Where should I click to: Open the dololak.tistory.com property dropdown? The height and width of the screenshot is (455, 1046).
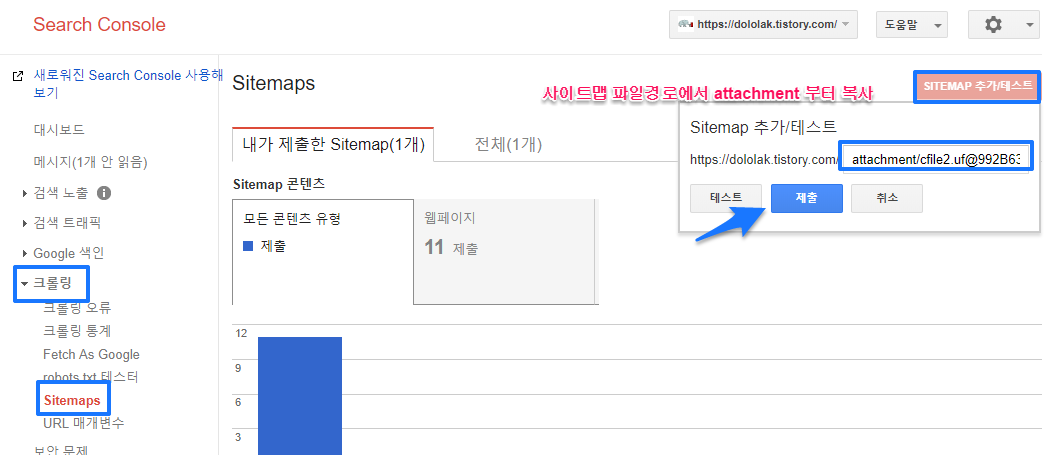(x=763, y=25)
